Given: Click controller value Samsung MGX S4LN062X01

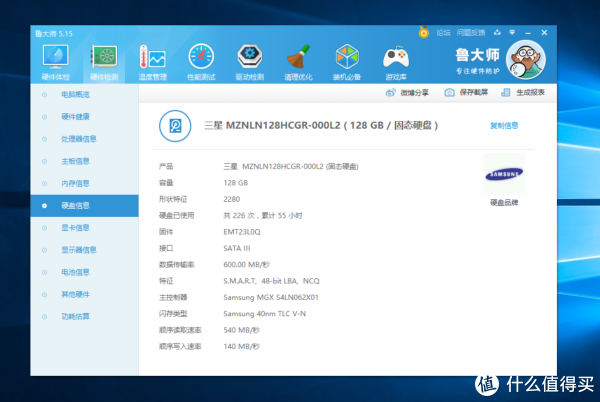Looking at the screenshot, I should (271, 297).
